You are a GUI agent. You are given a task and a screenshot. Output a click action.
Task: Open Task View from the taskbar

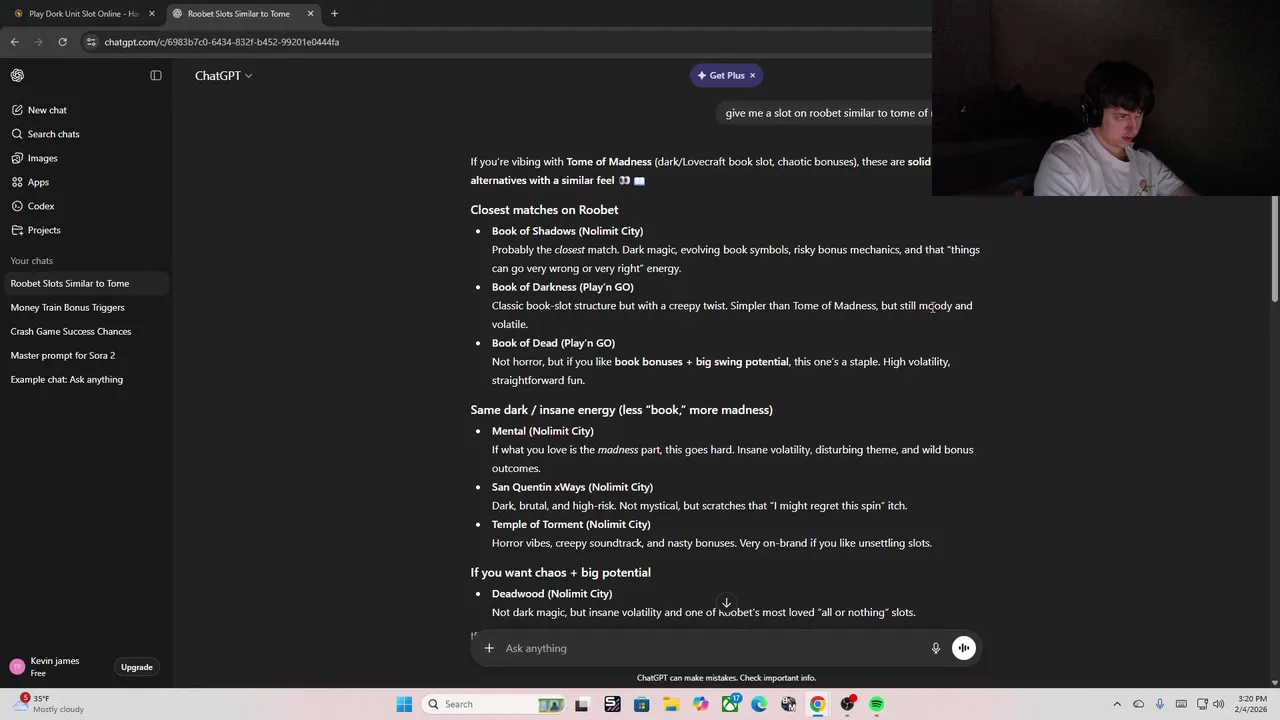point(582,704)
